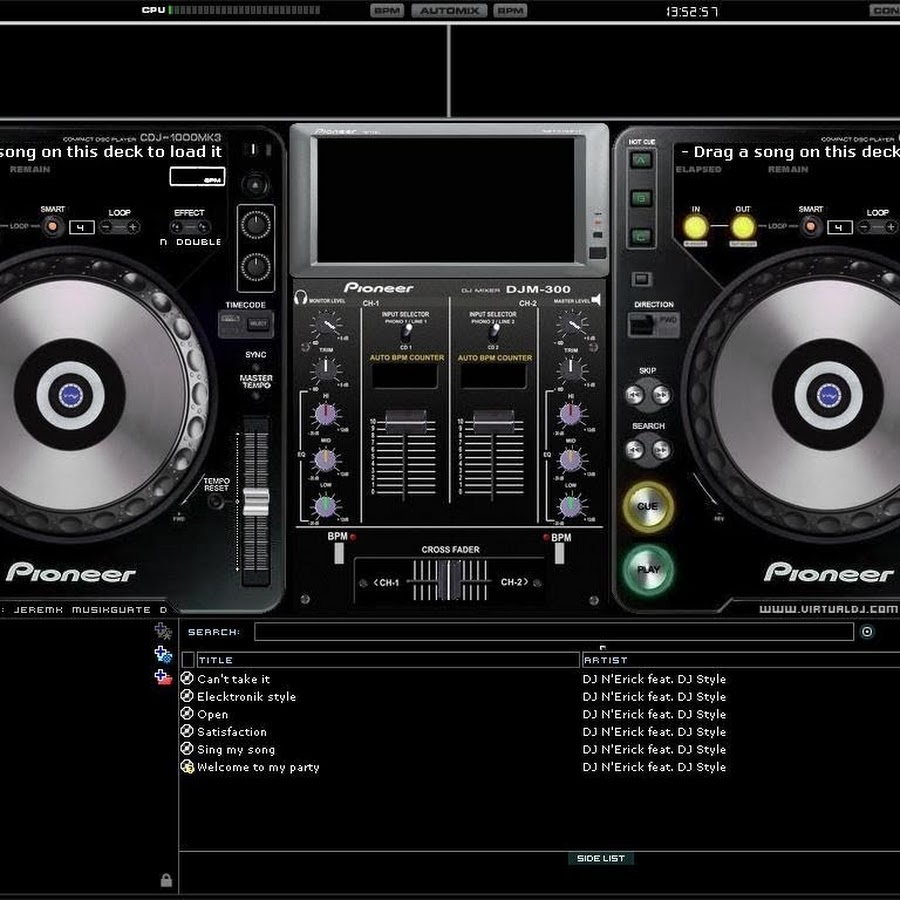Click the CH-1 MID EQ knob

click(x=325, y=460)
